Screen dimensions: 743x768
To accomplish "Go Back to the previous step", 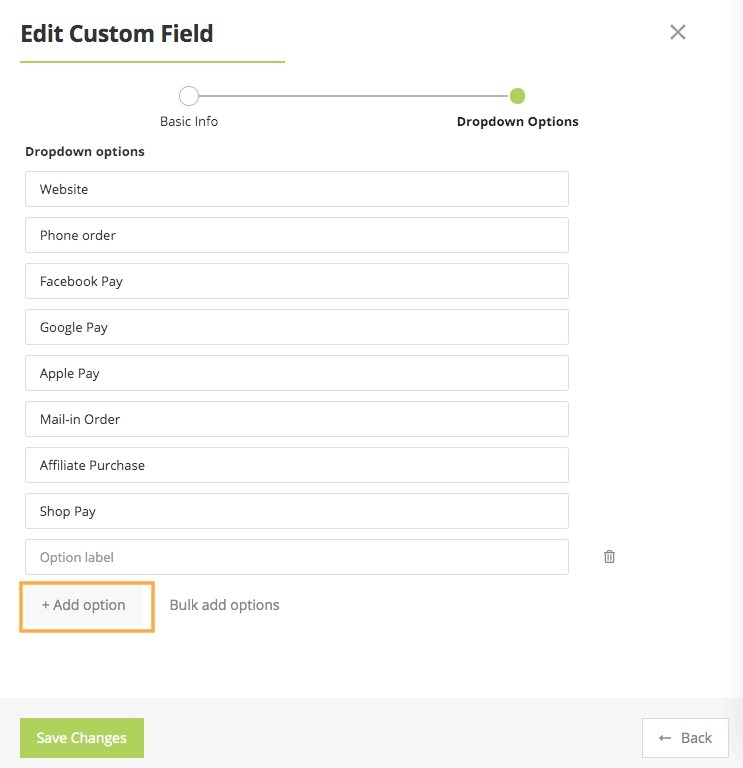I will 685,738.
